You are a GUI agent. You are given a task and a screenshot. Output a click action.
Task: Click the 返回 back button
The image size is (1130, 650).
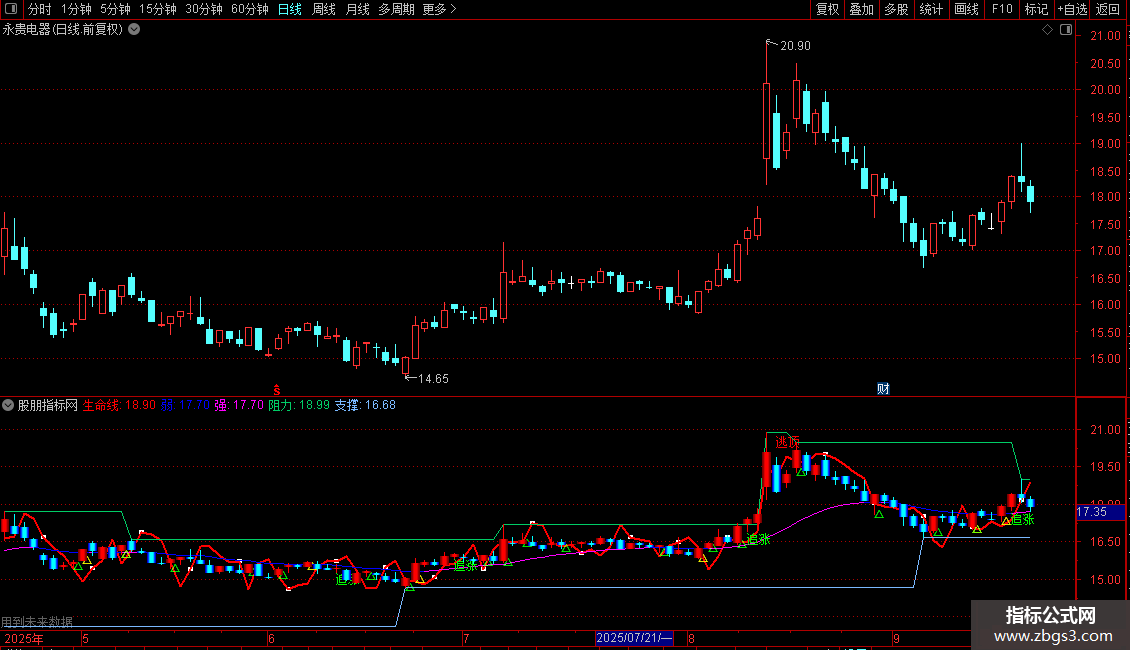1108,9
